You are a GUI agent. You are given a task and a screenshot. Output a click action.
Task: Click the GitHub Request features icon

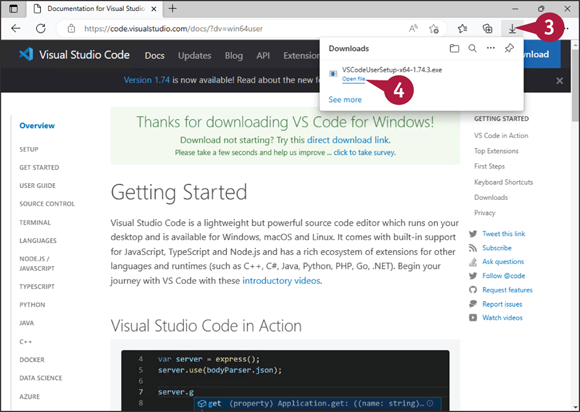[473, 290]
